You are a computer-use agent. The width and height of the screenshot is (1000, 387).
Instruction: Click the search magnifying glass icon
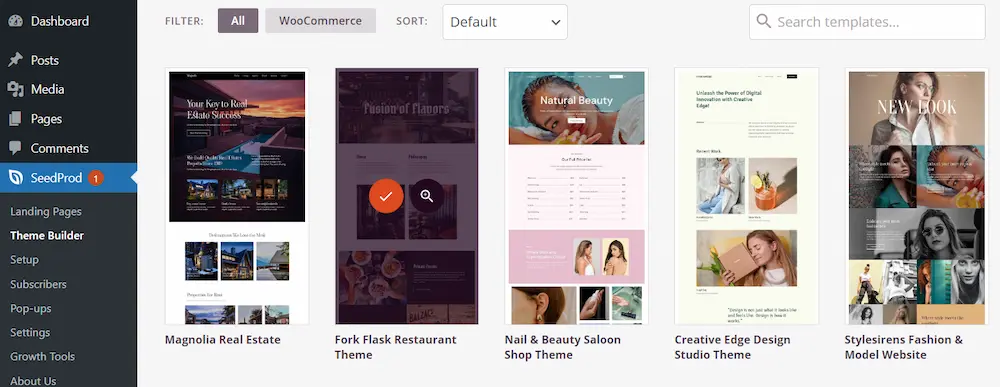[763, 21]
